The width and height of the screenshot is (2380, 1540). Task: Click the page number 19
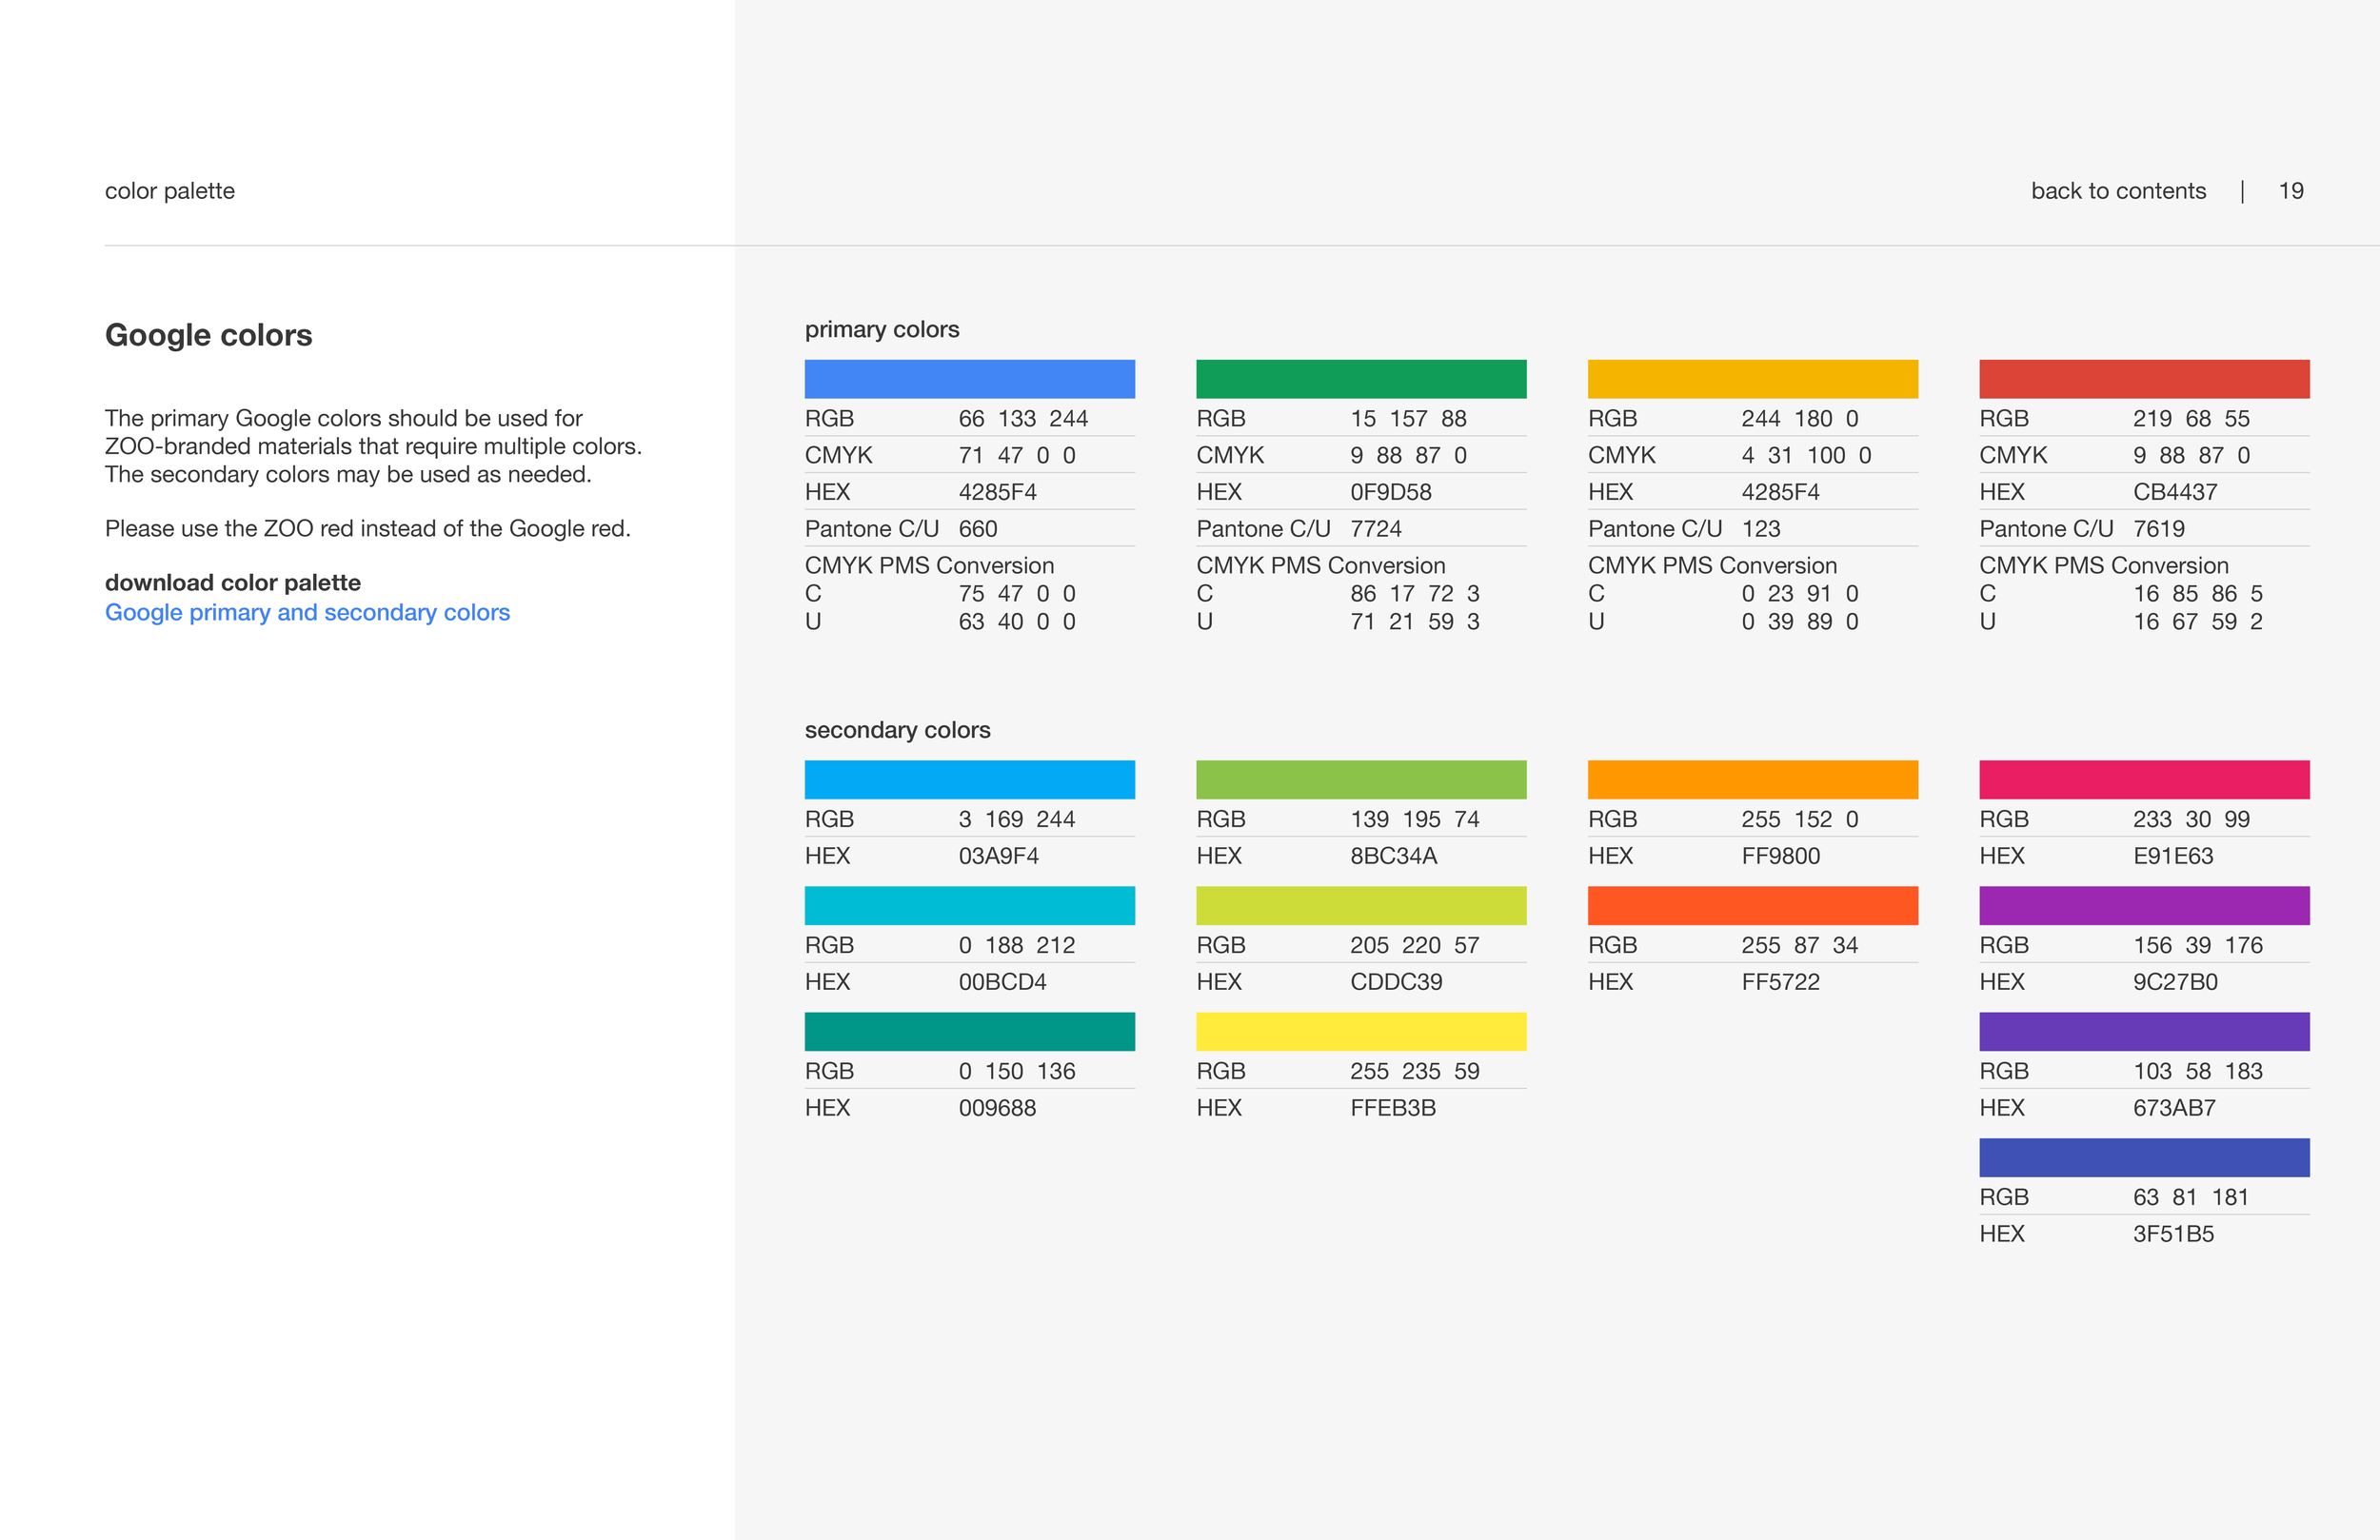point(2290,191)
